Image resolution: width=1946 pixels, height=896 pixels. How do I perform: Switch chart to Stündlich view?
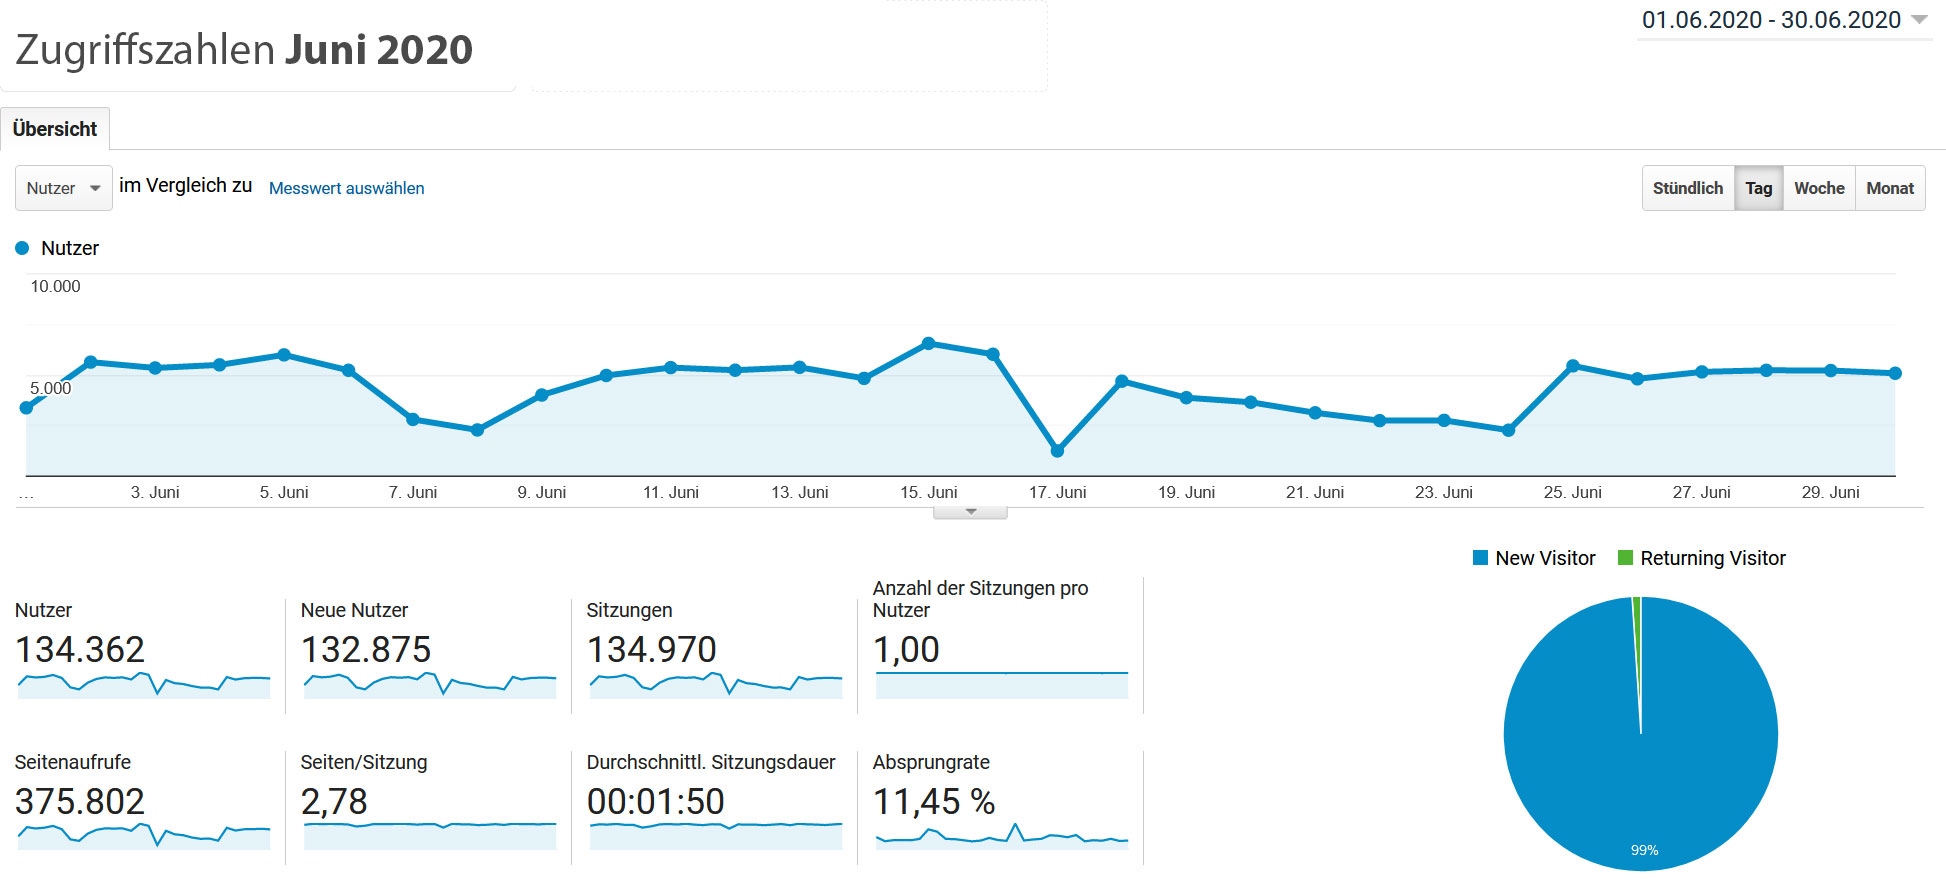point(1687,188)
